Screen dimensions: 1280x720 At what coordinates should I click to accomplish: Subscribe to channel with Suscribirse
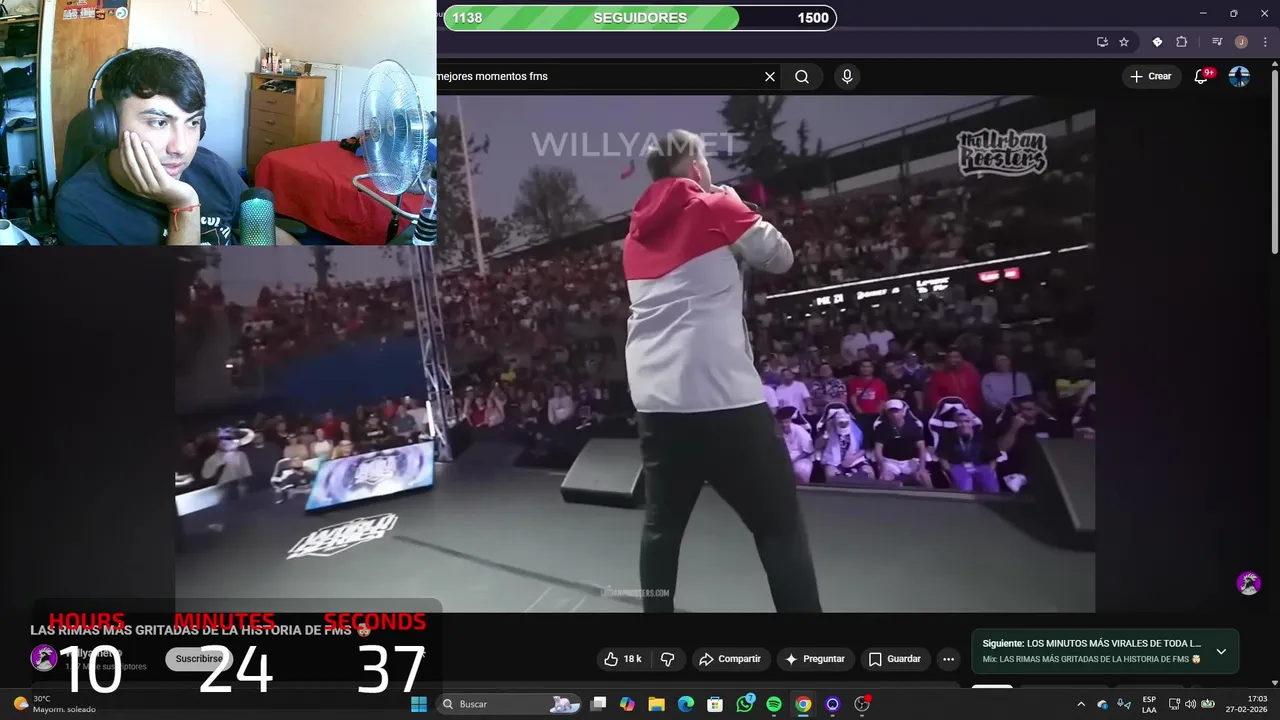199,659
